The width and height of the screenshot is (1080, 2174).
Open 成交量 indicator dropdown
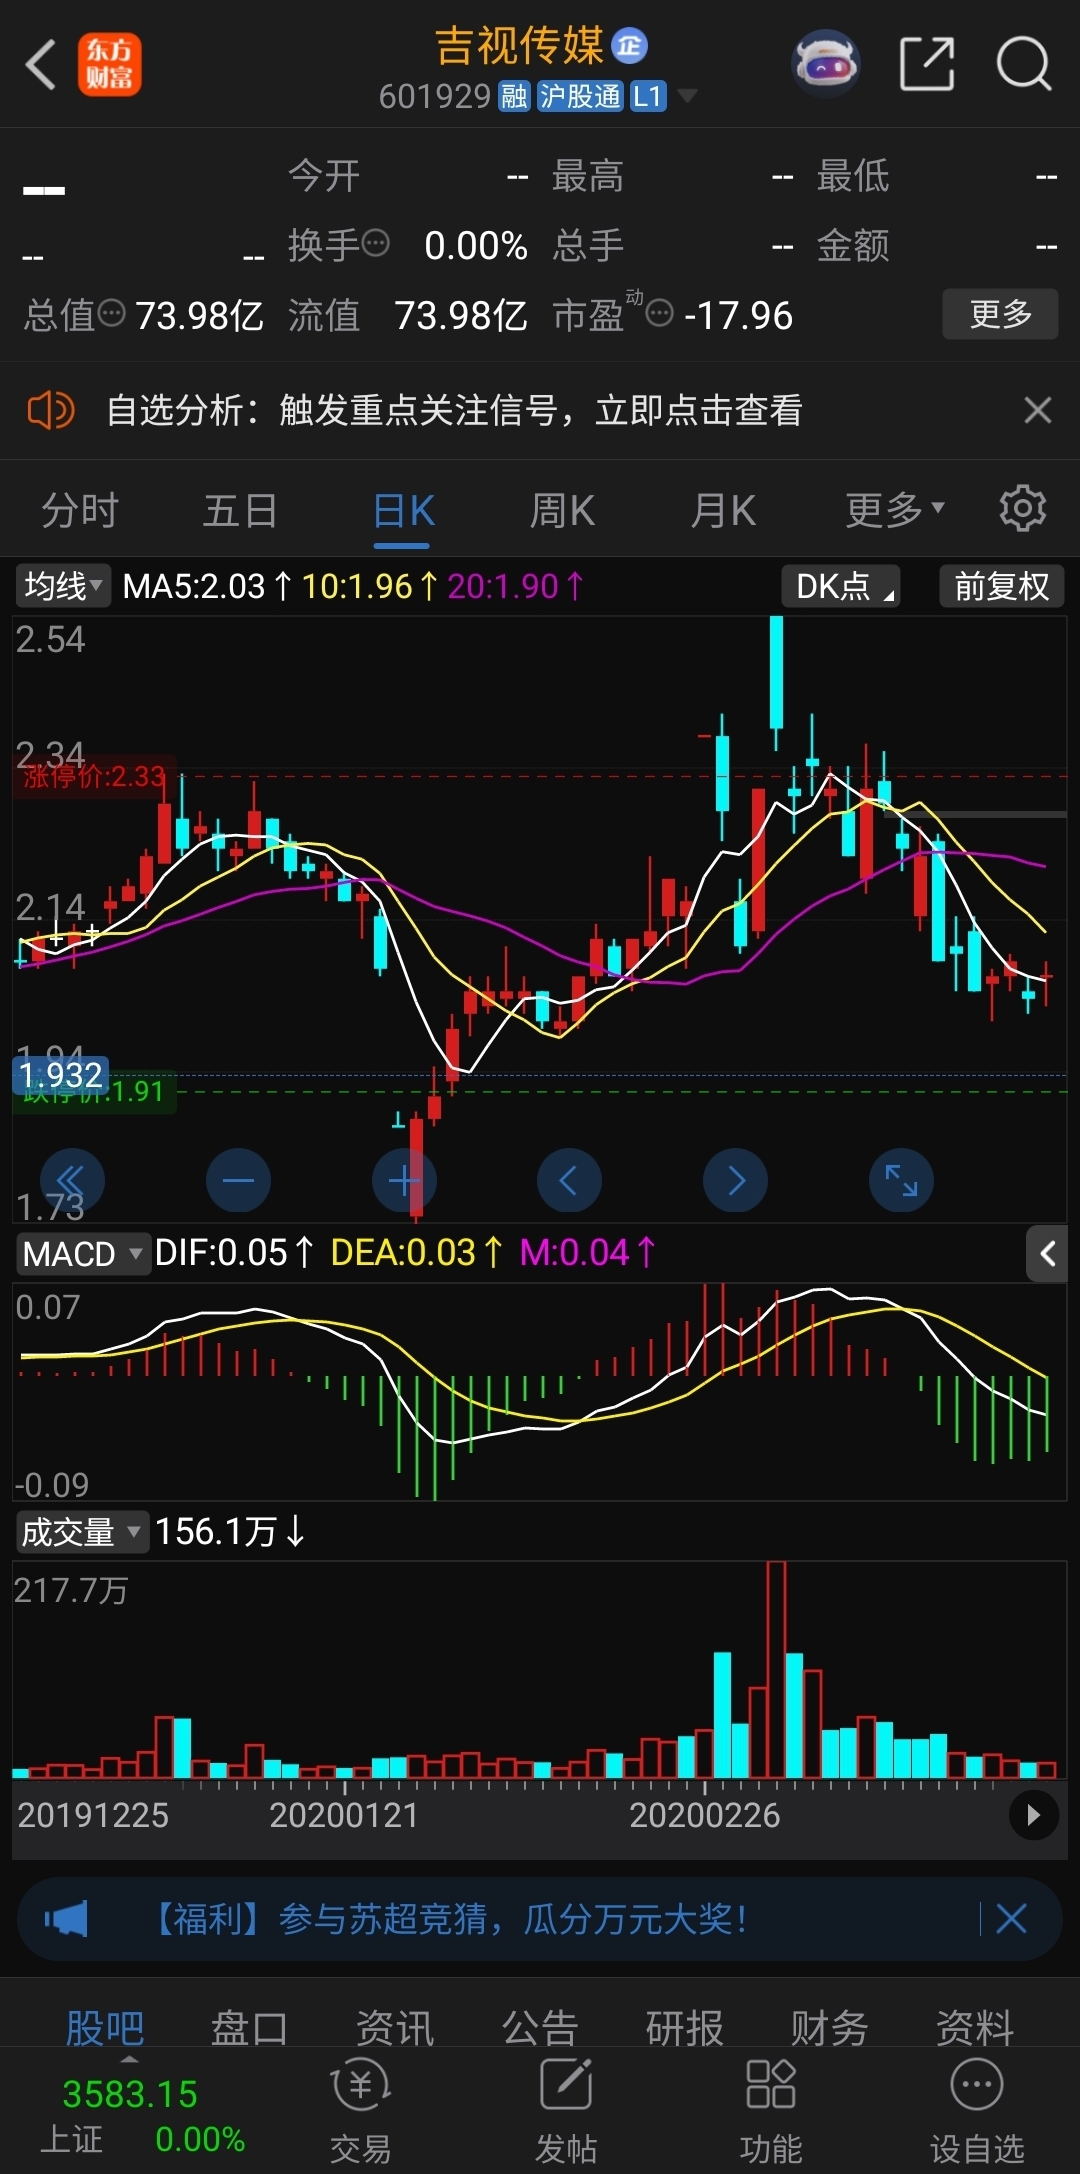point(83,1532)
